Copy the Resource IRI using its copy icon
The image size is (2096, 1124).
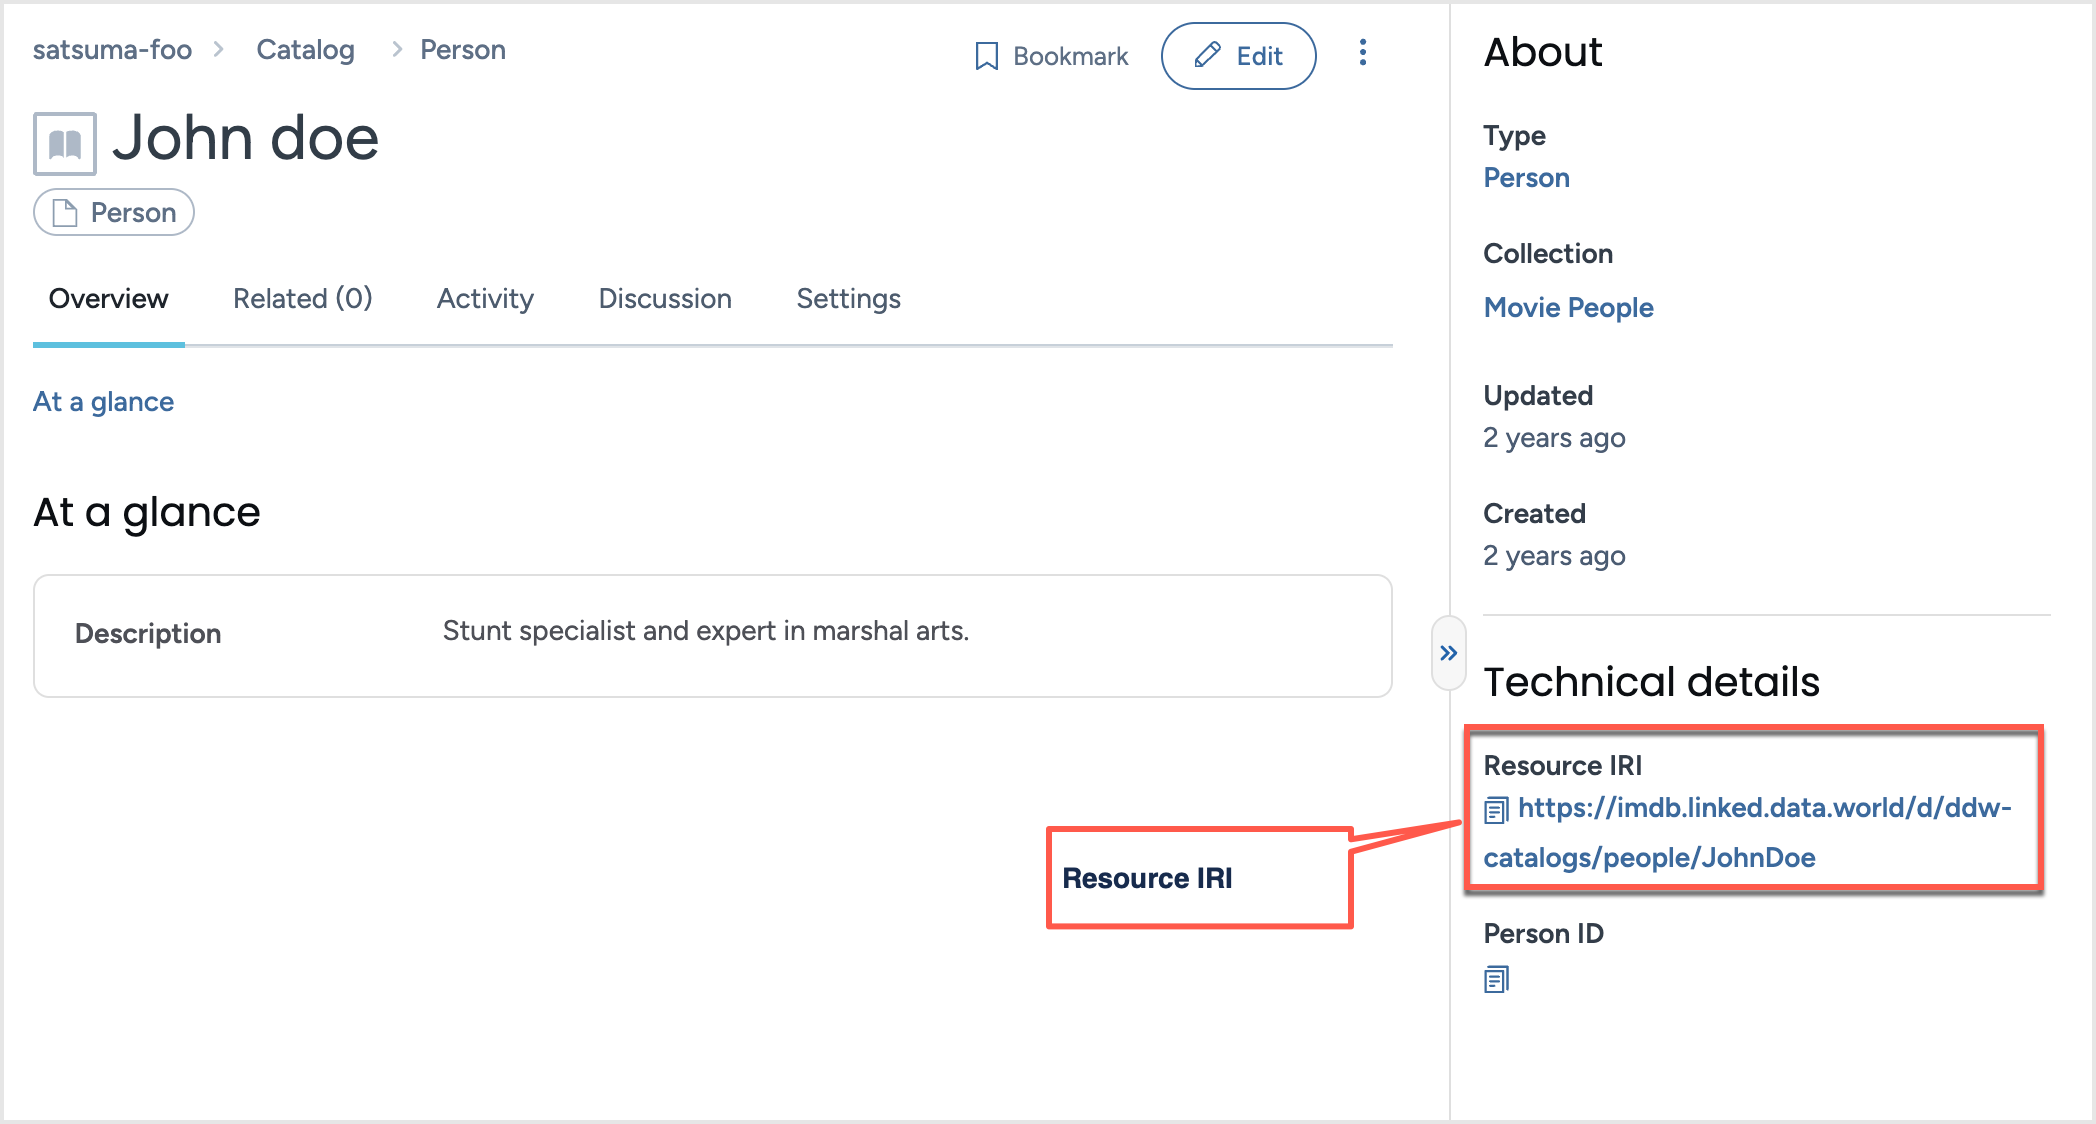pos(1497,811)
